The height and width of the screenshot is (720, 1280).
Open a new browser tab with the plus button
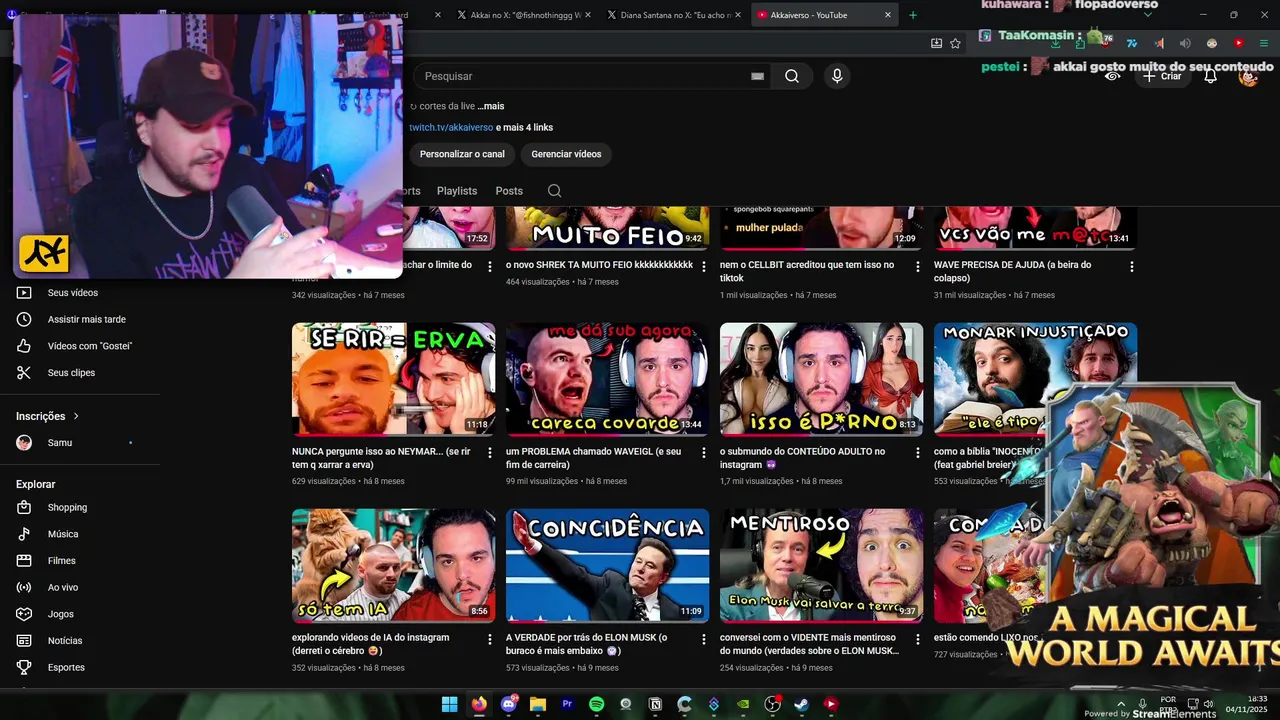tap(912, 15)
